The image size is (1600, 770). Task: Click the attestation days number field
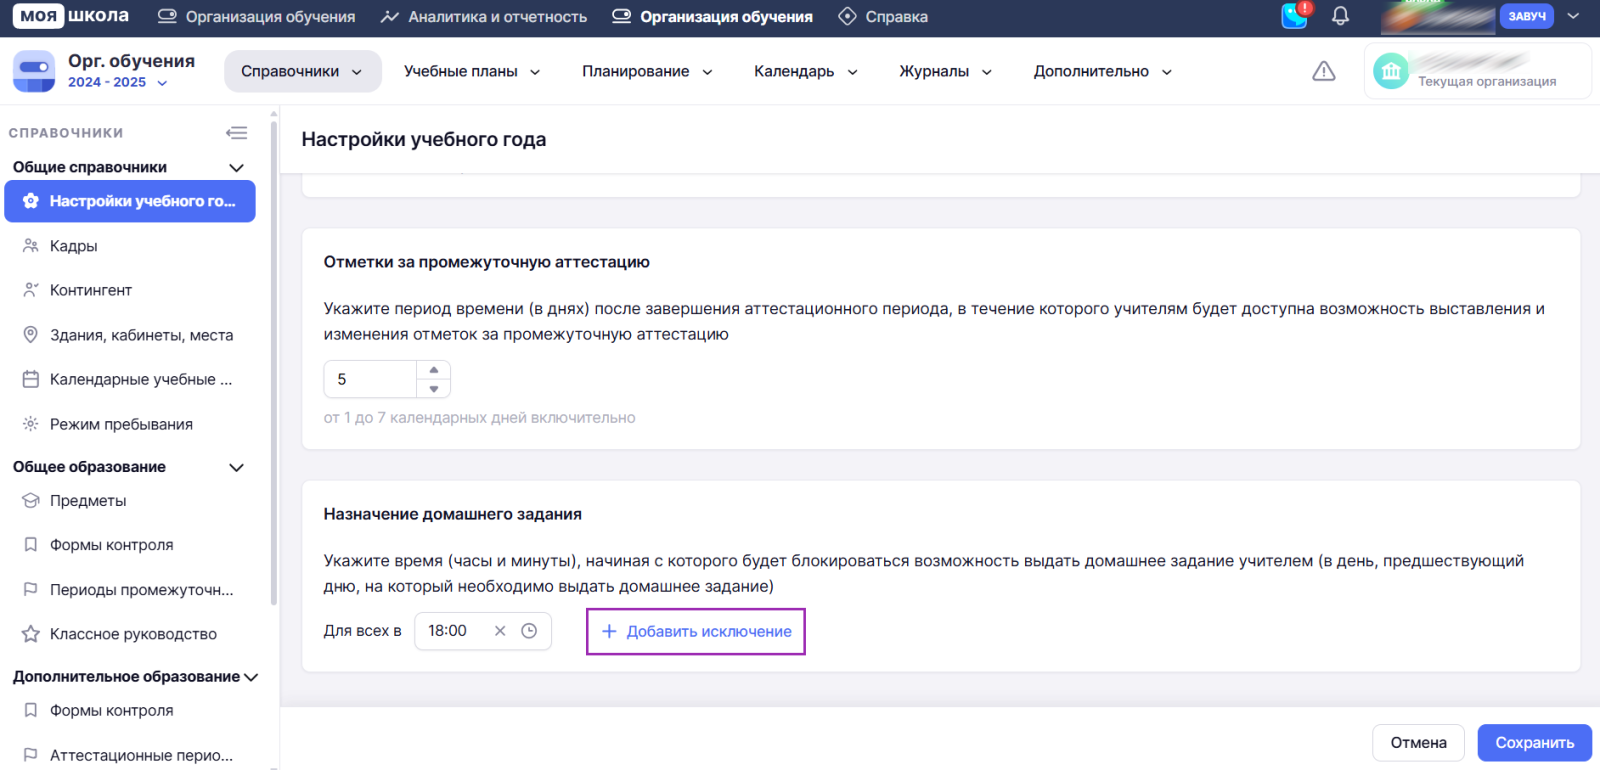tap(370, 380)
